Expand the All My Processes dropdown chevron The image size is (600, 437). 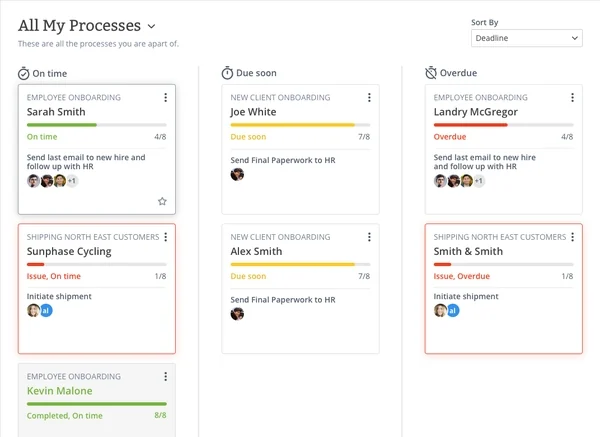[x=152, y=26]
